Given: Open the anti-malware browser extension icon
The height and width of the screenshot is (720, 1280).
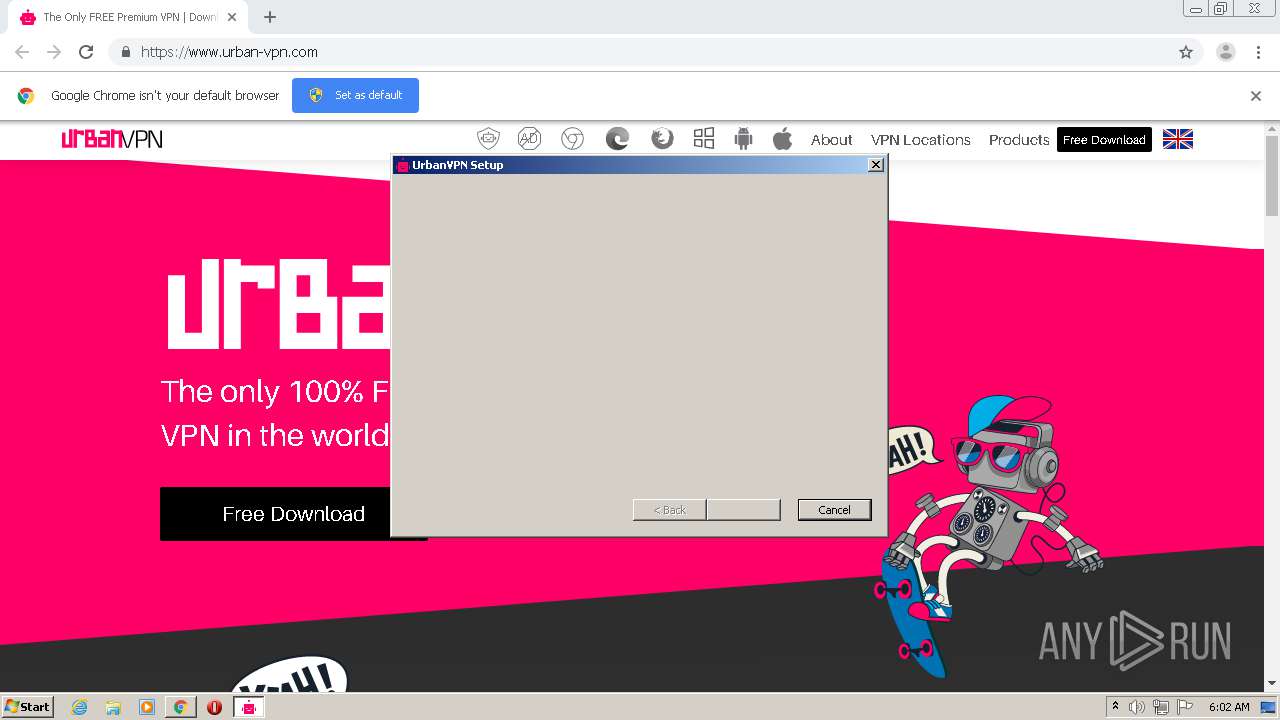Looking at the screenshot, I should 488,139.
